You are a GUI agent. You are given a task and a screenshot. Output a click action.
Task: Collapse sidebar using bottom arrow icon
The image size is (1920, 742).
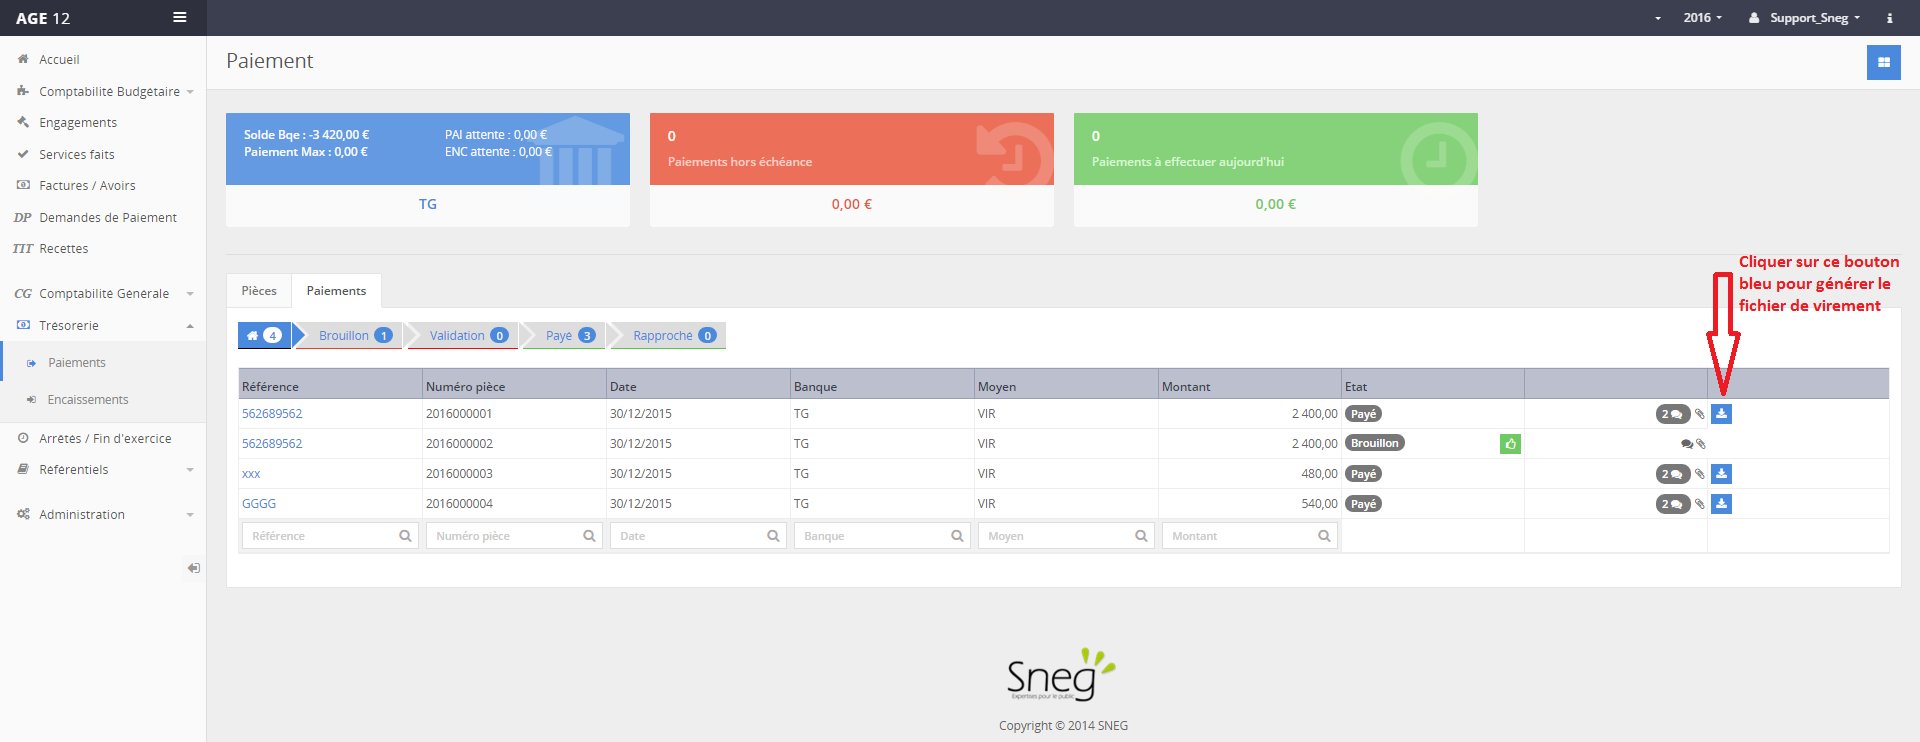tap(193, 568)
